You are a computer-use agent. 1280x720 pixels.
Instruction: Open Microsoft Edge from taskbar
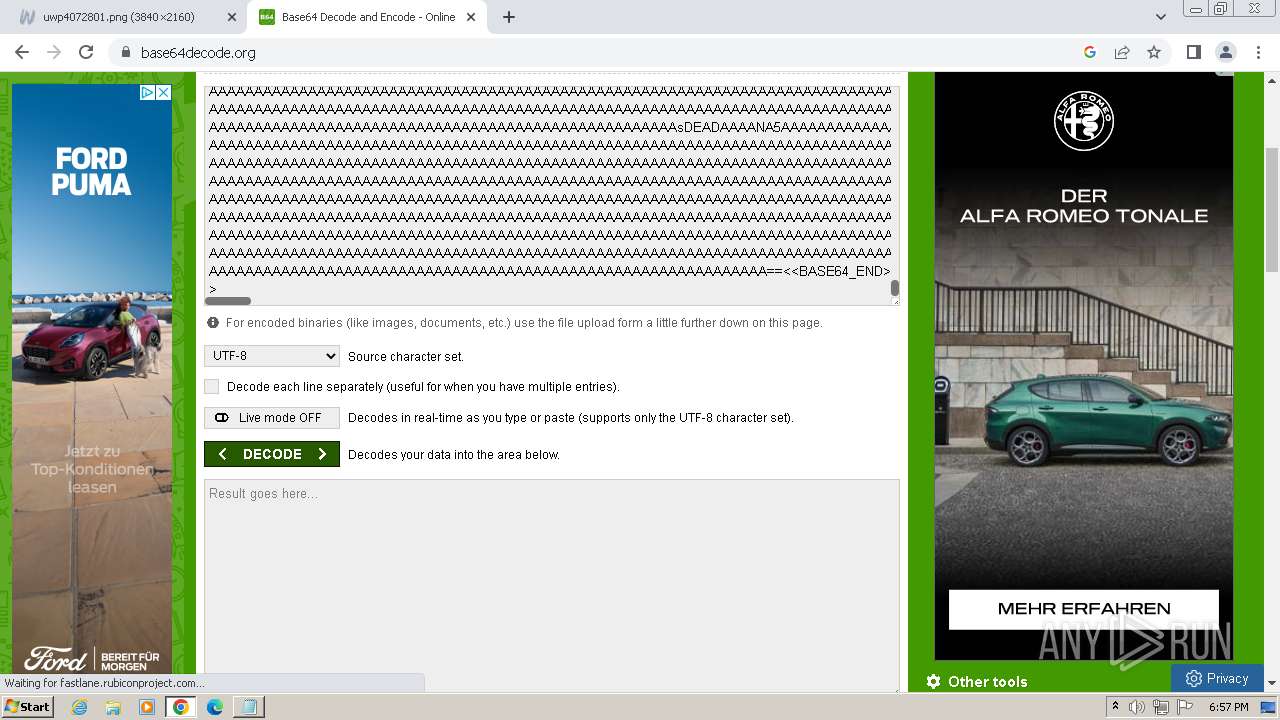[x=214, y=707]
